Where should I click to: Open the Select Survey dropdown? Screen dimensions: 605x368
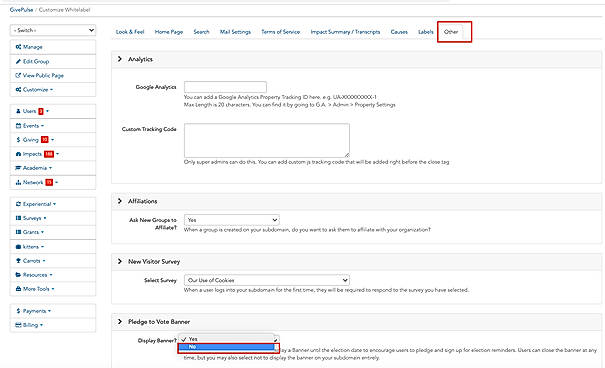[x=267, y=280]
